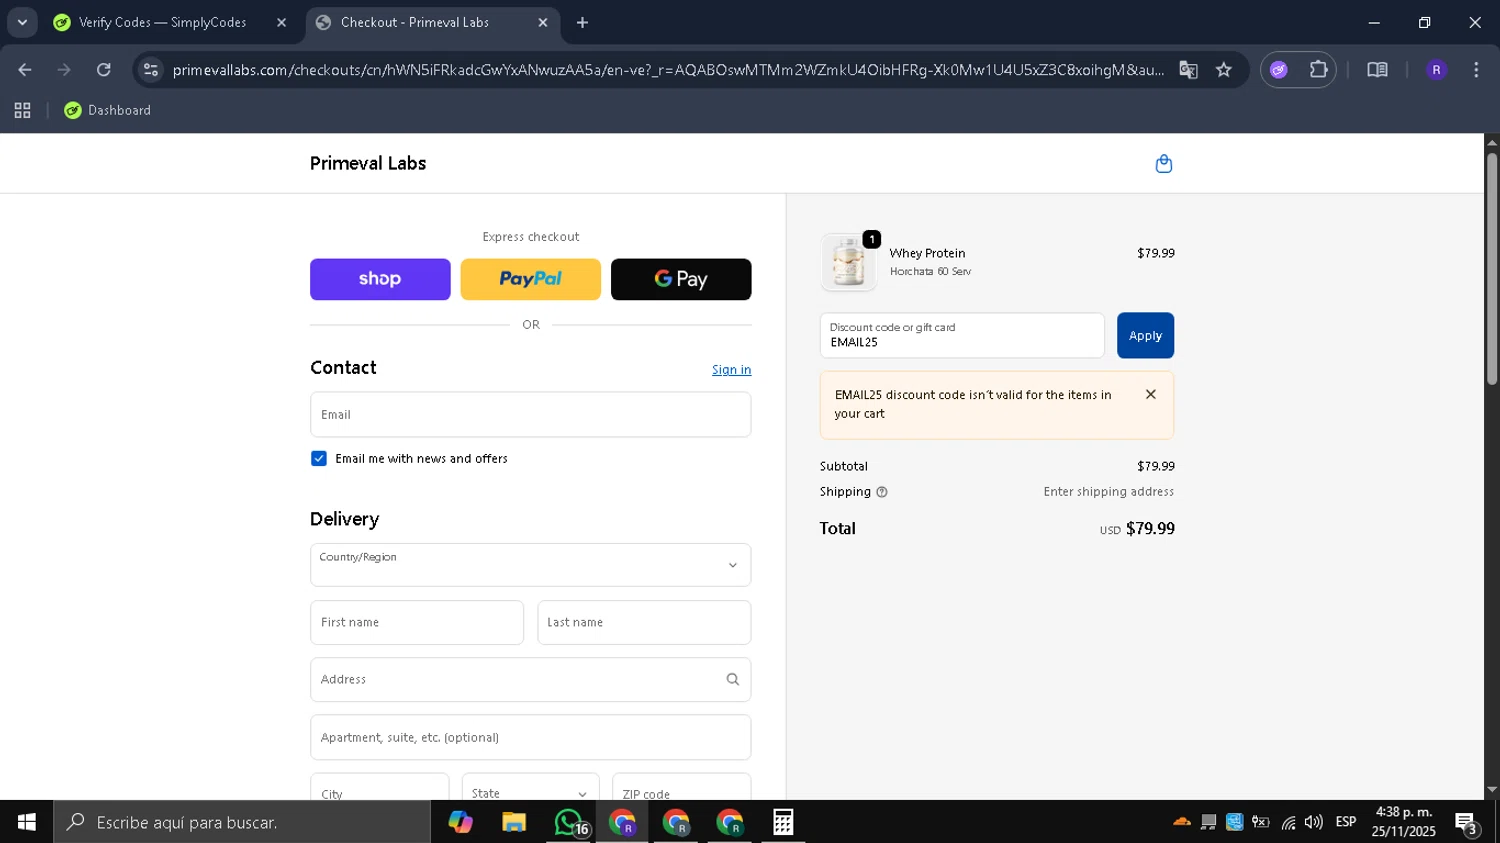Click the Last name field
Screen dimensions: 1500x843
click(644, 622)
